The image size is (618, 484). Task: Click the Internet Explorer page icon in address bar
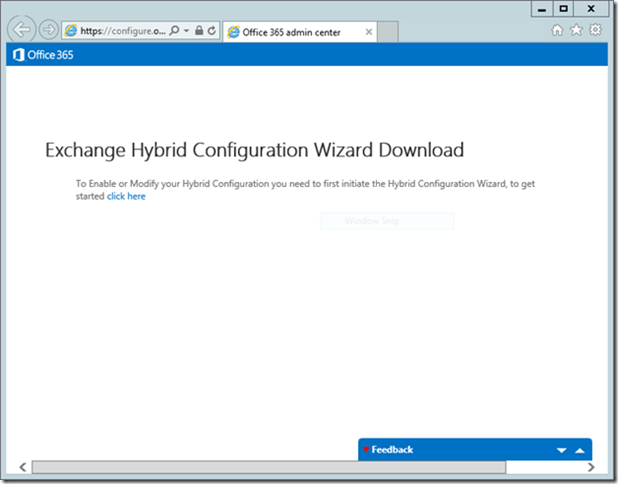coord(71,30)
